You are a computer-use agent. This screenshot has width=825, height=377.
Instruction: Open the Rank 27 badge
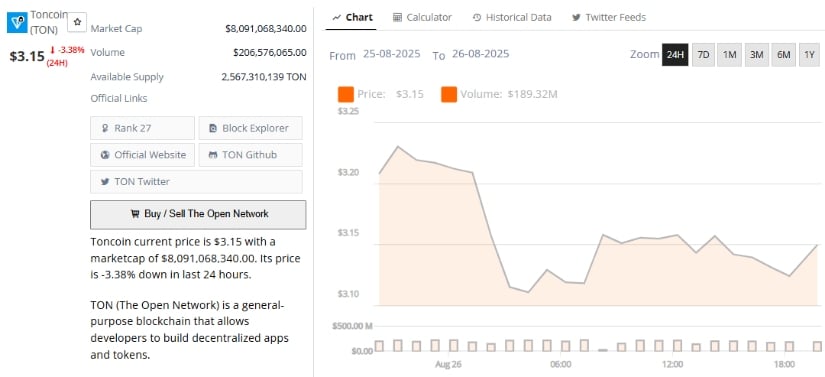click(x=142, y=128)
